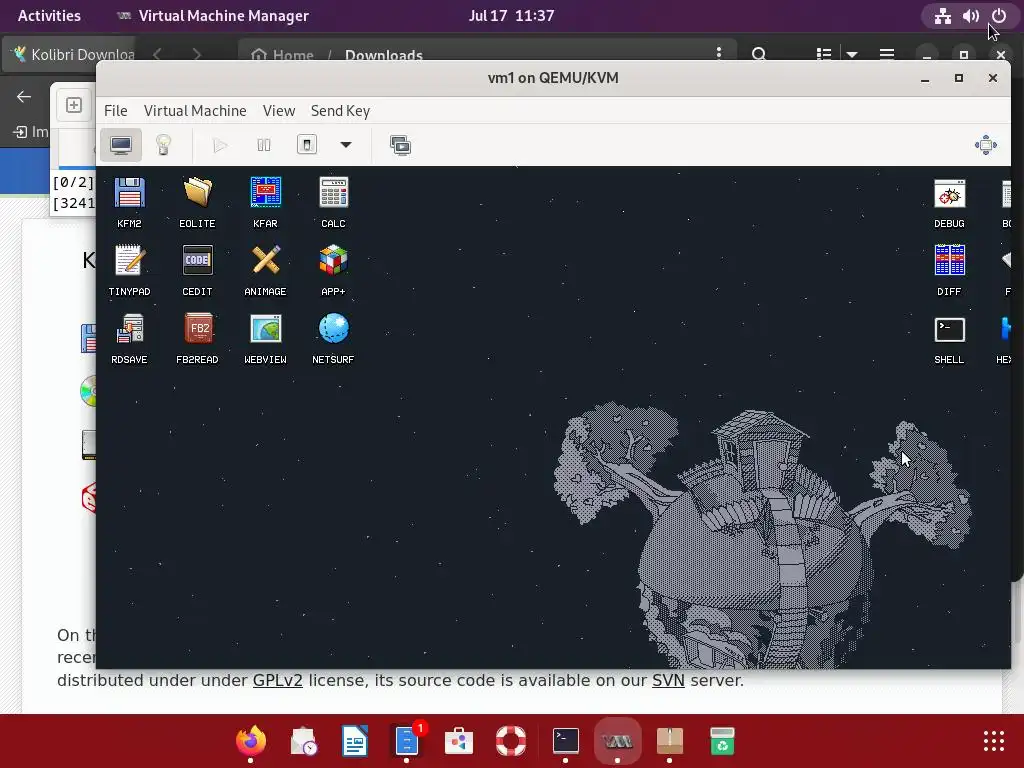Open the power system menu icon
The width and height of the screenshot is (1024, 768).
point(999,16)
